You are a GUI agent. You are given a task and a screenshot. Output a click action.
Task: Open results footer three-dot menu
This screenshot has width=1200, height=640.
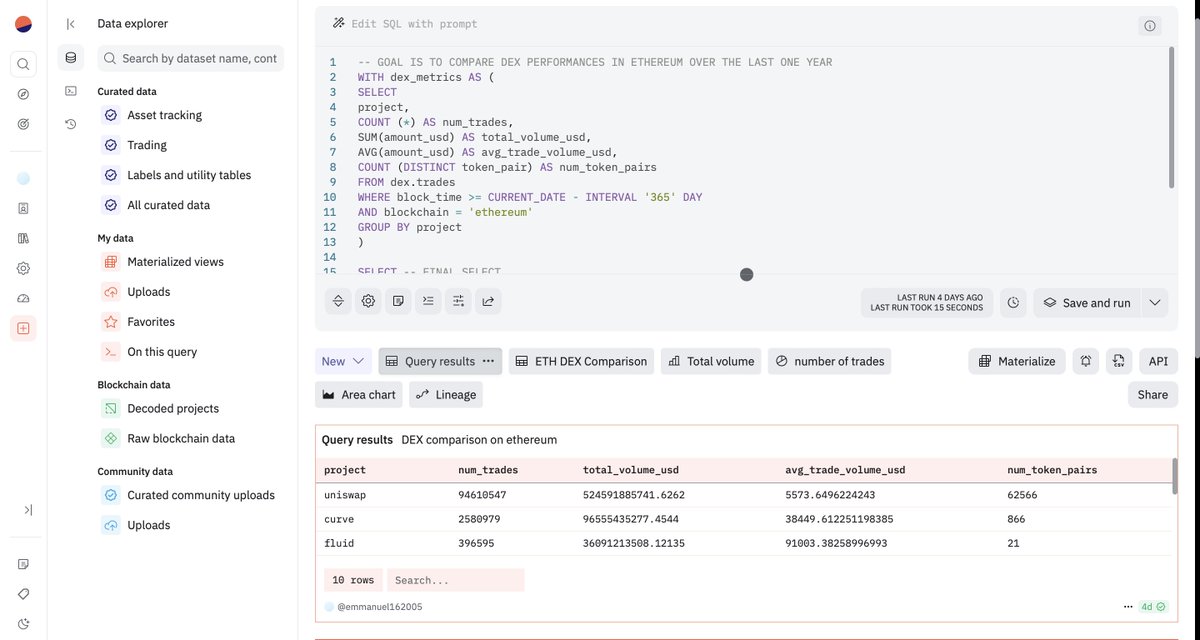1128,607
